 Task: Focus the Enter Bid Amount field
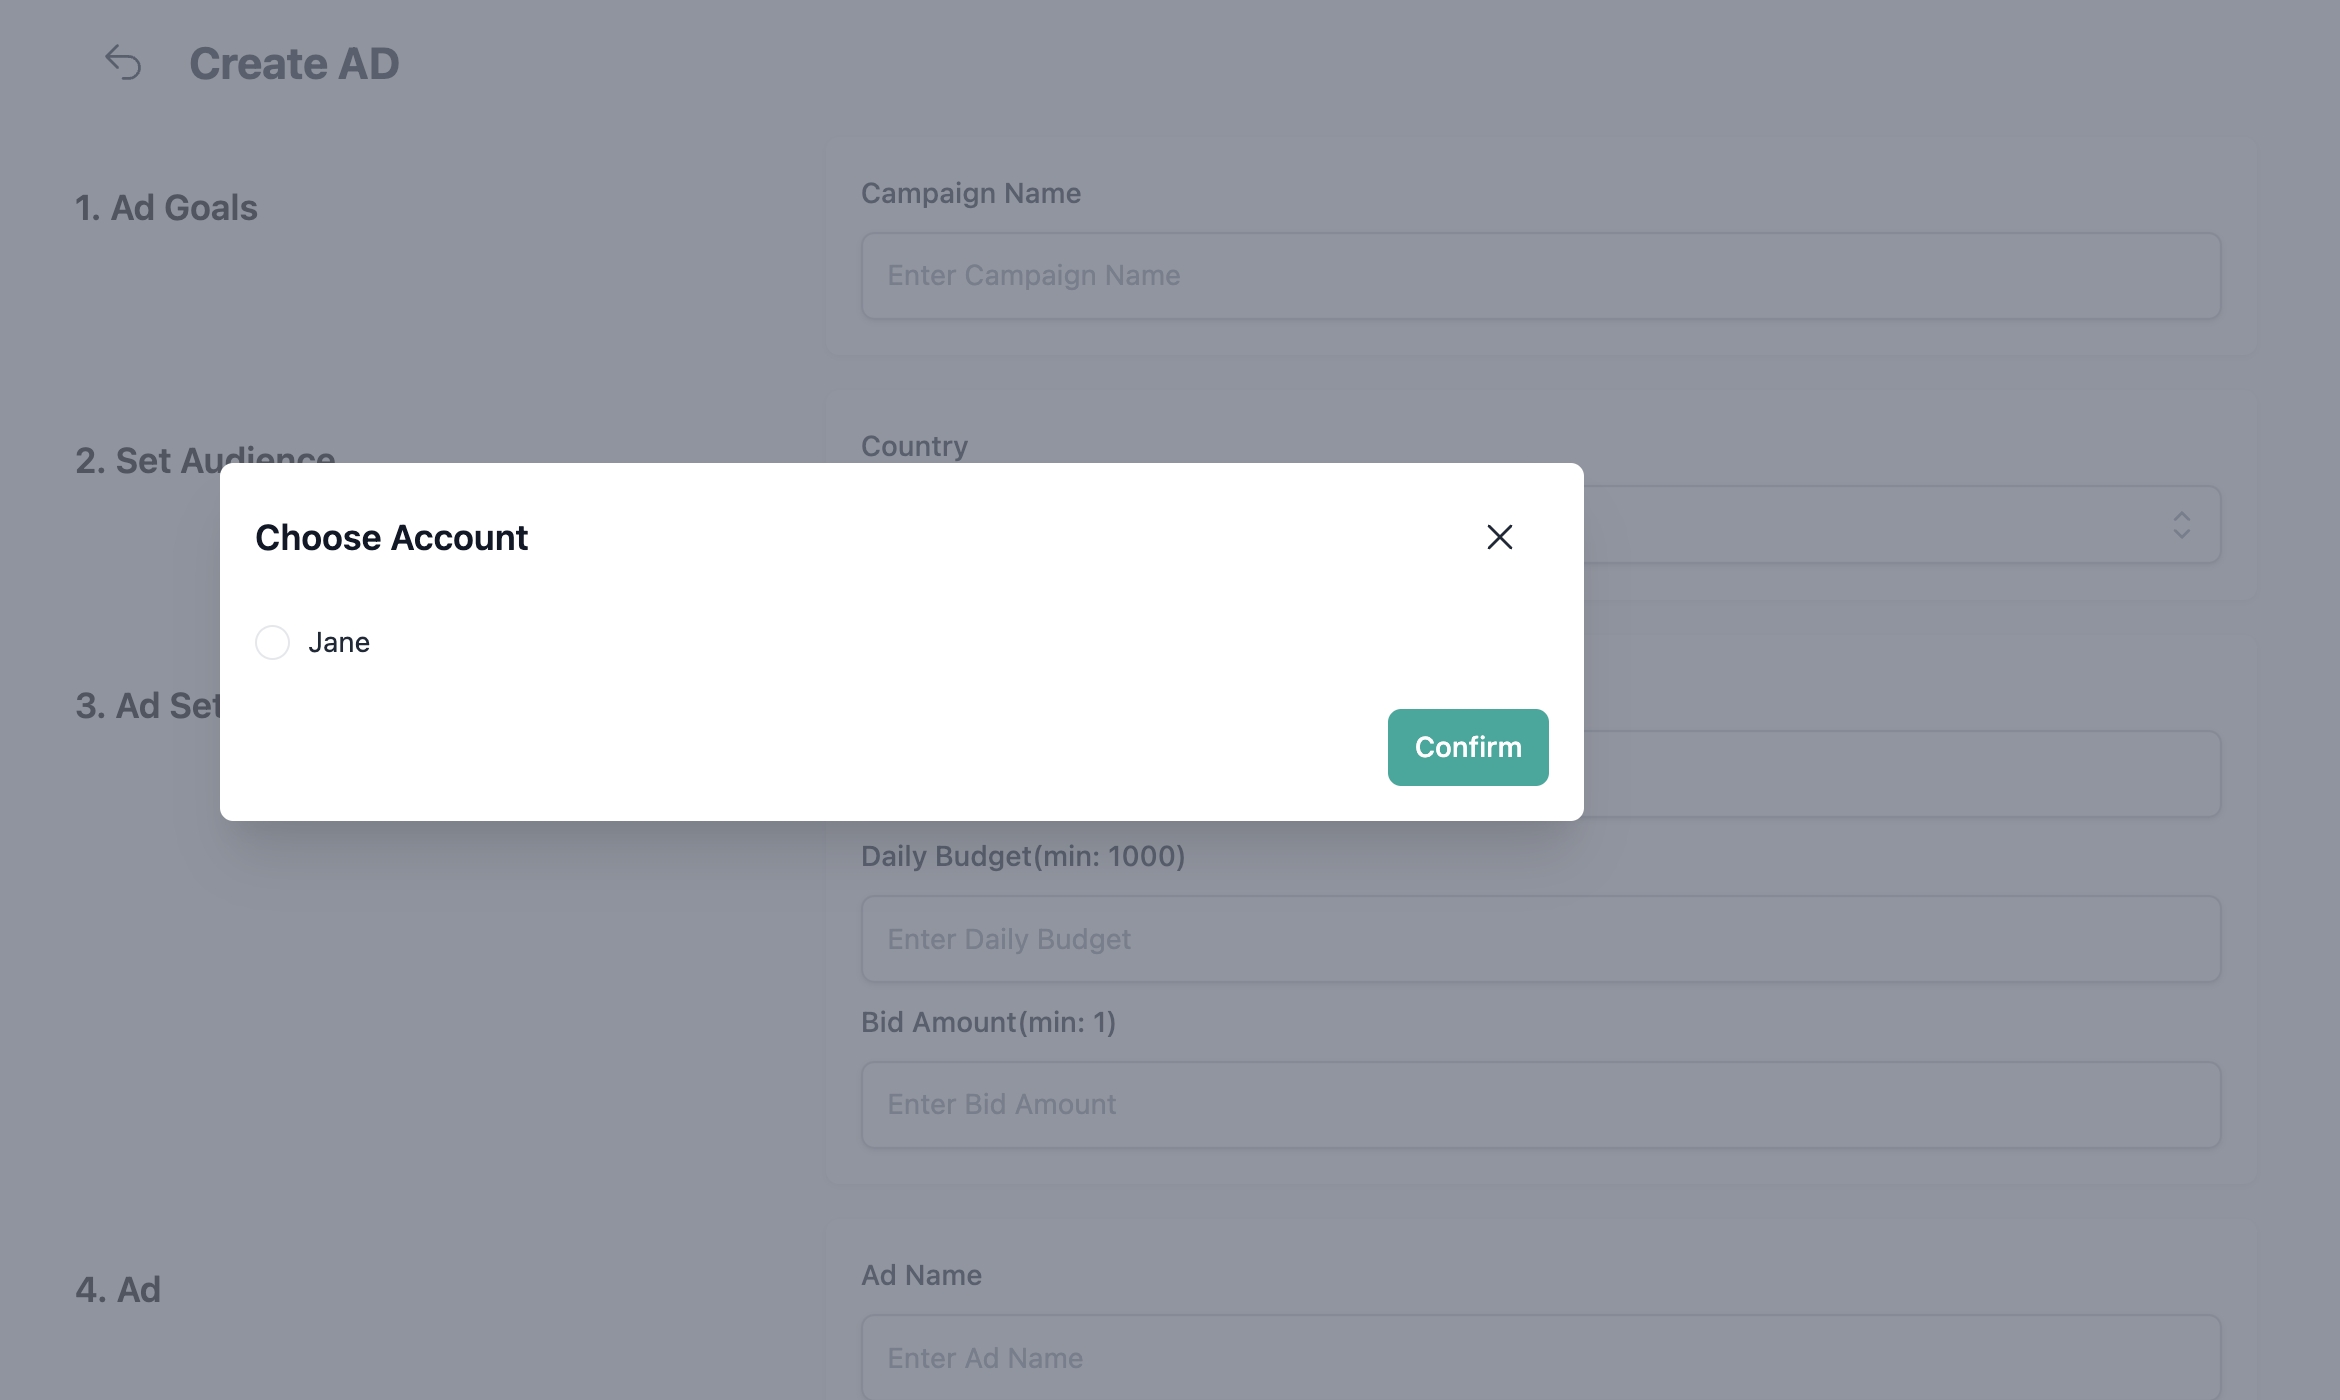tap(1540, 1105)
